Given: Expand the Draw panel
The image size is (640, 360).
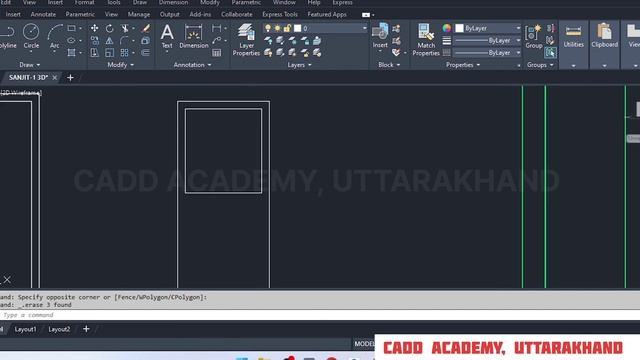Looking at the screenshot, I should (30, 65).
